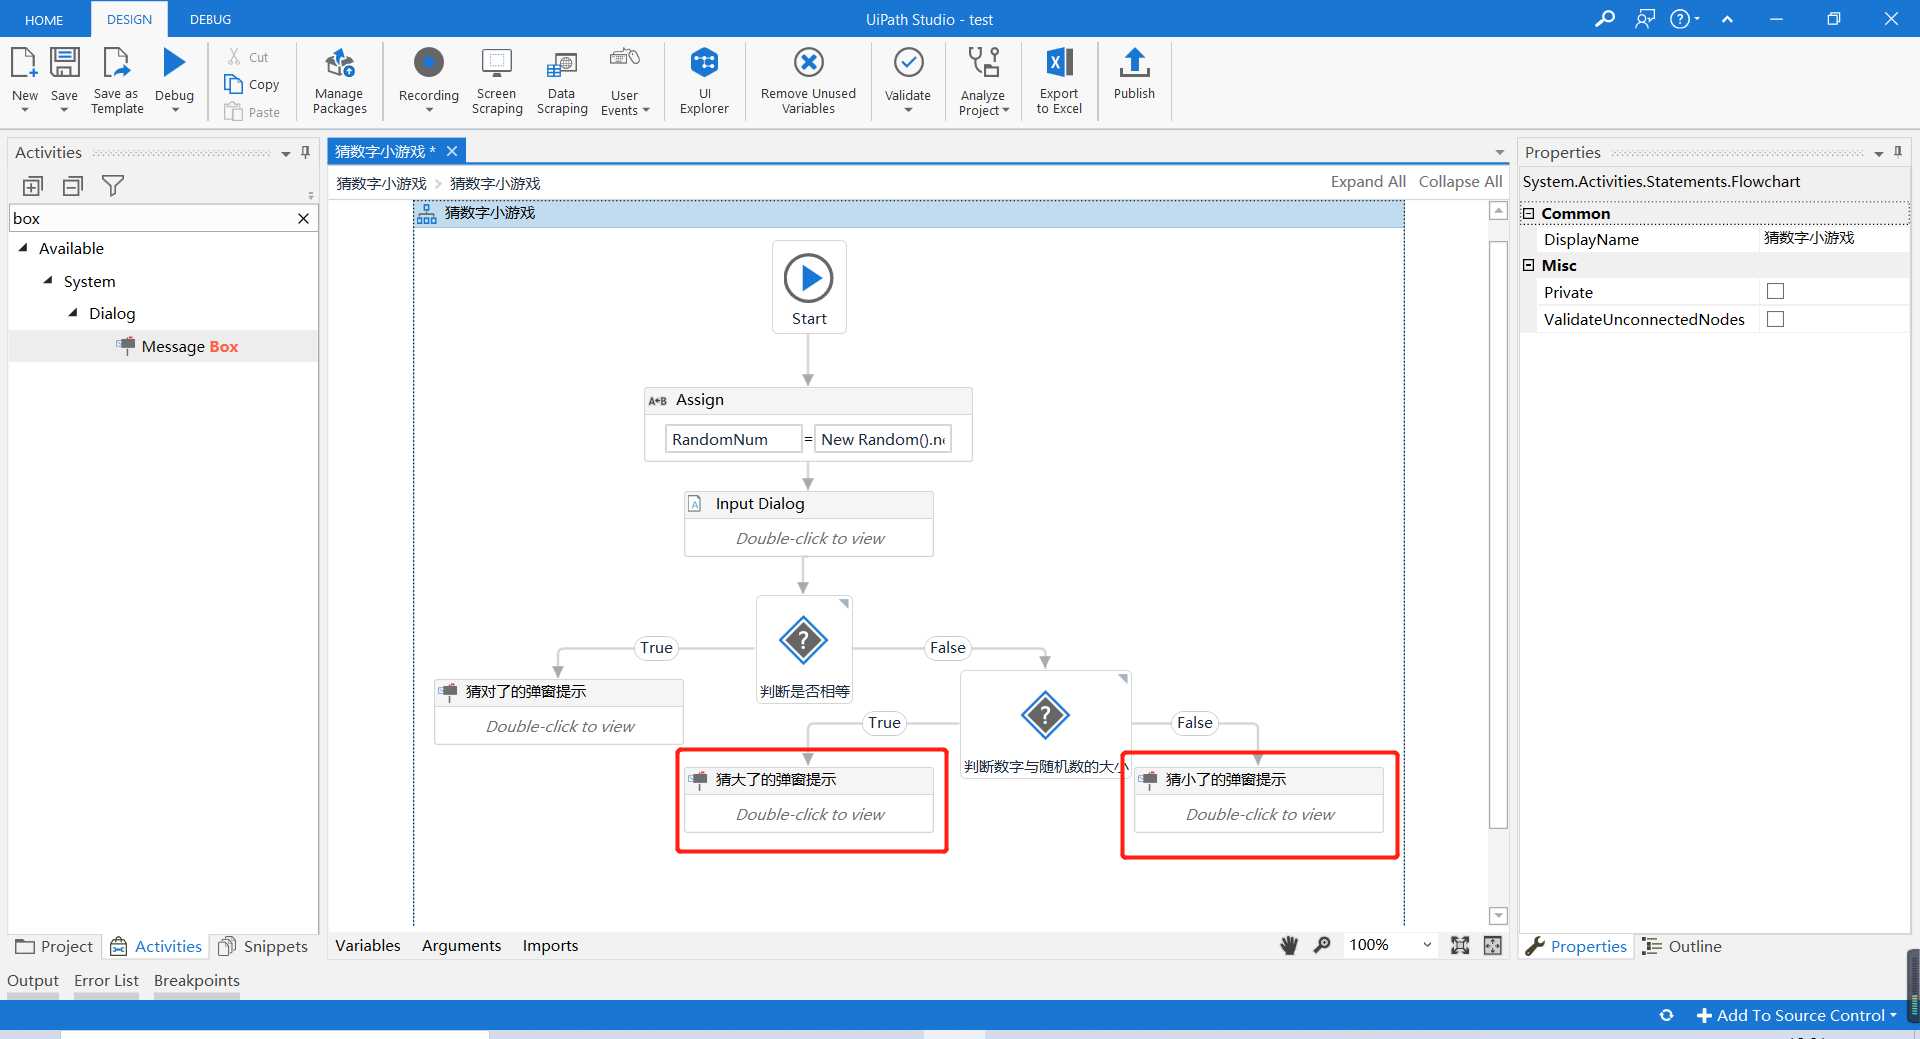Close the 猜数字小游戏 document tab
Viewport: 1920px width, 1039px height.
coord(452,151)
